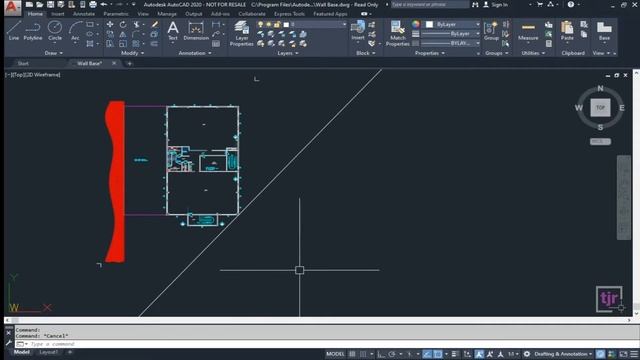Close the Wall Base drawing tab
Image resolution: width=640 pixels, height=360 pixels.
pyautogui.click(x=114, y=63)
